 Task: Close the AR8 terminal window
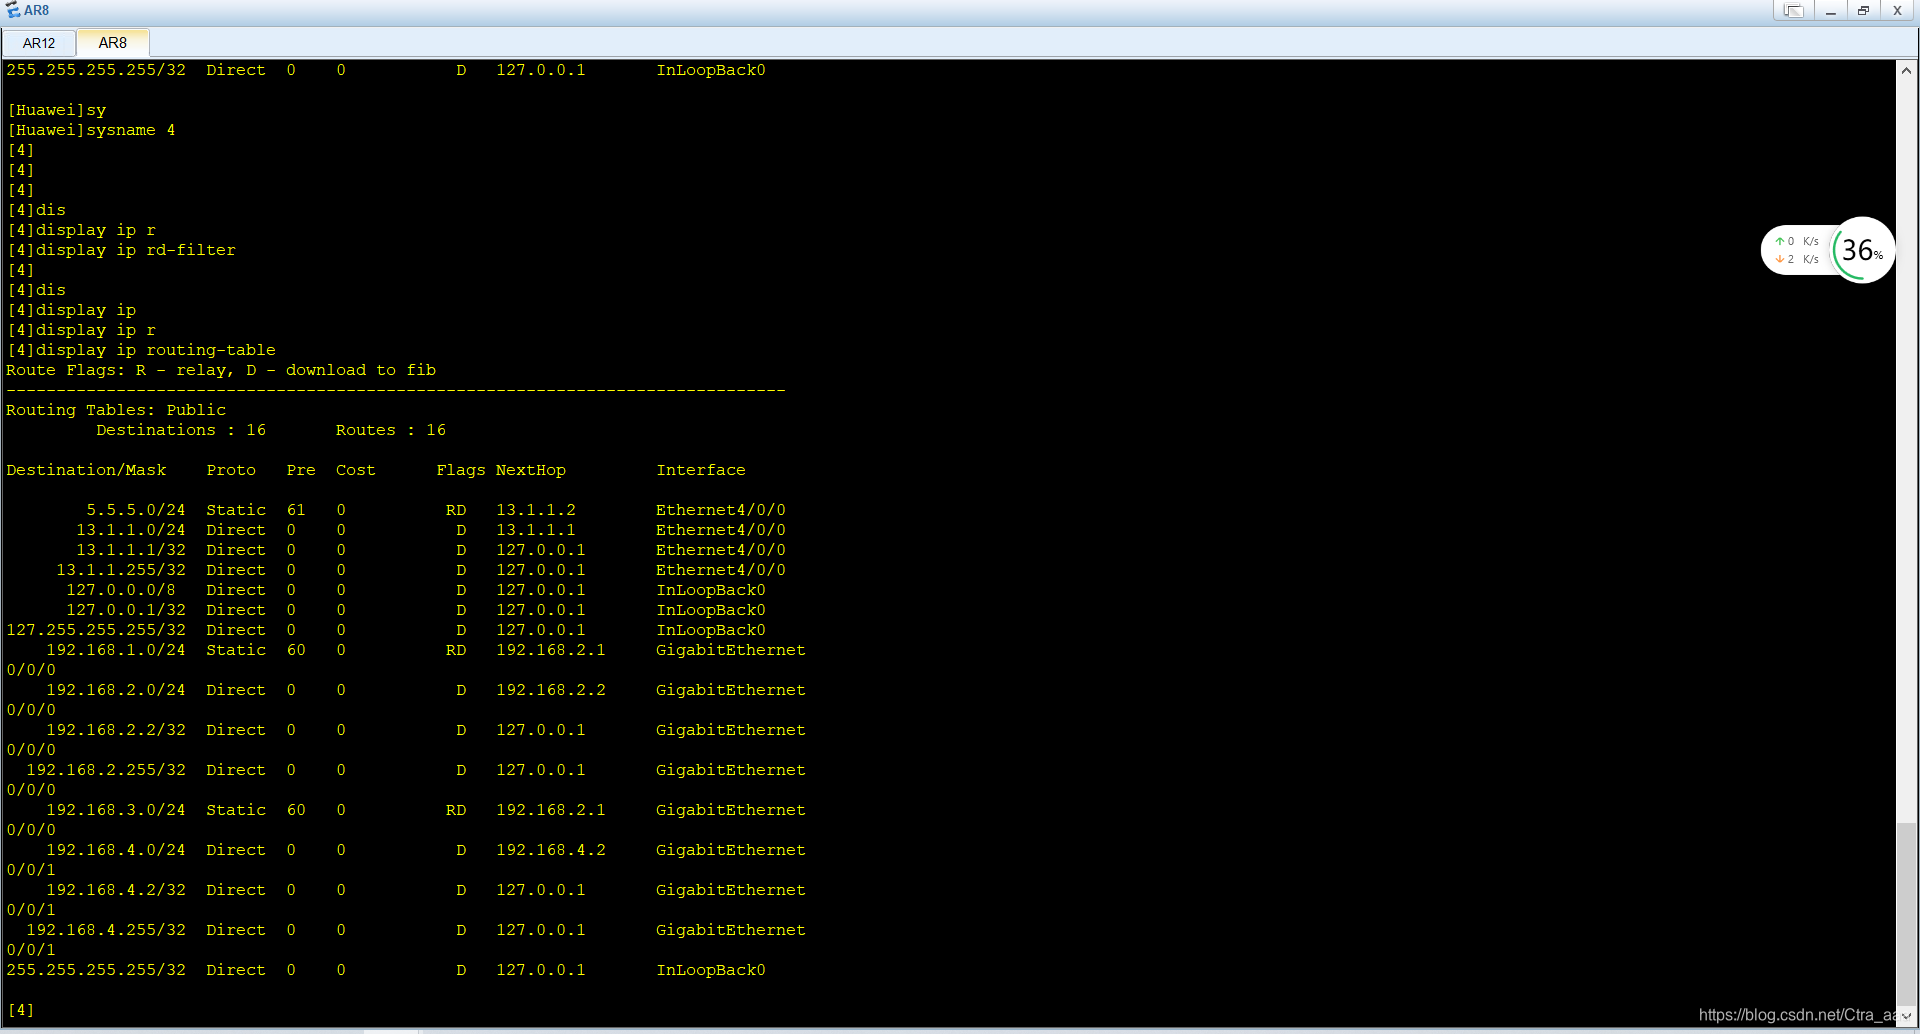(1897, 11)
